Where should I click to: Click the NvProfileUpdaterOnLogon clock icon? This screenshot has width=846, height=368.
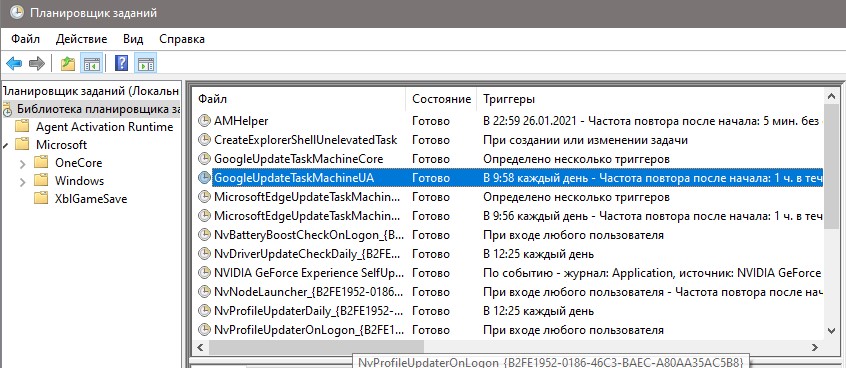204,330
